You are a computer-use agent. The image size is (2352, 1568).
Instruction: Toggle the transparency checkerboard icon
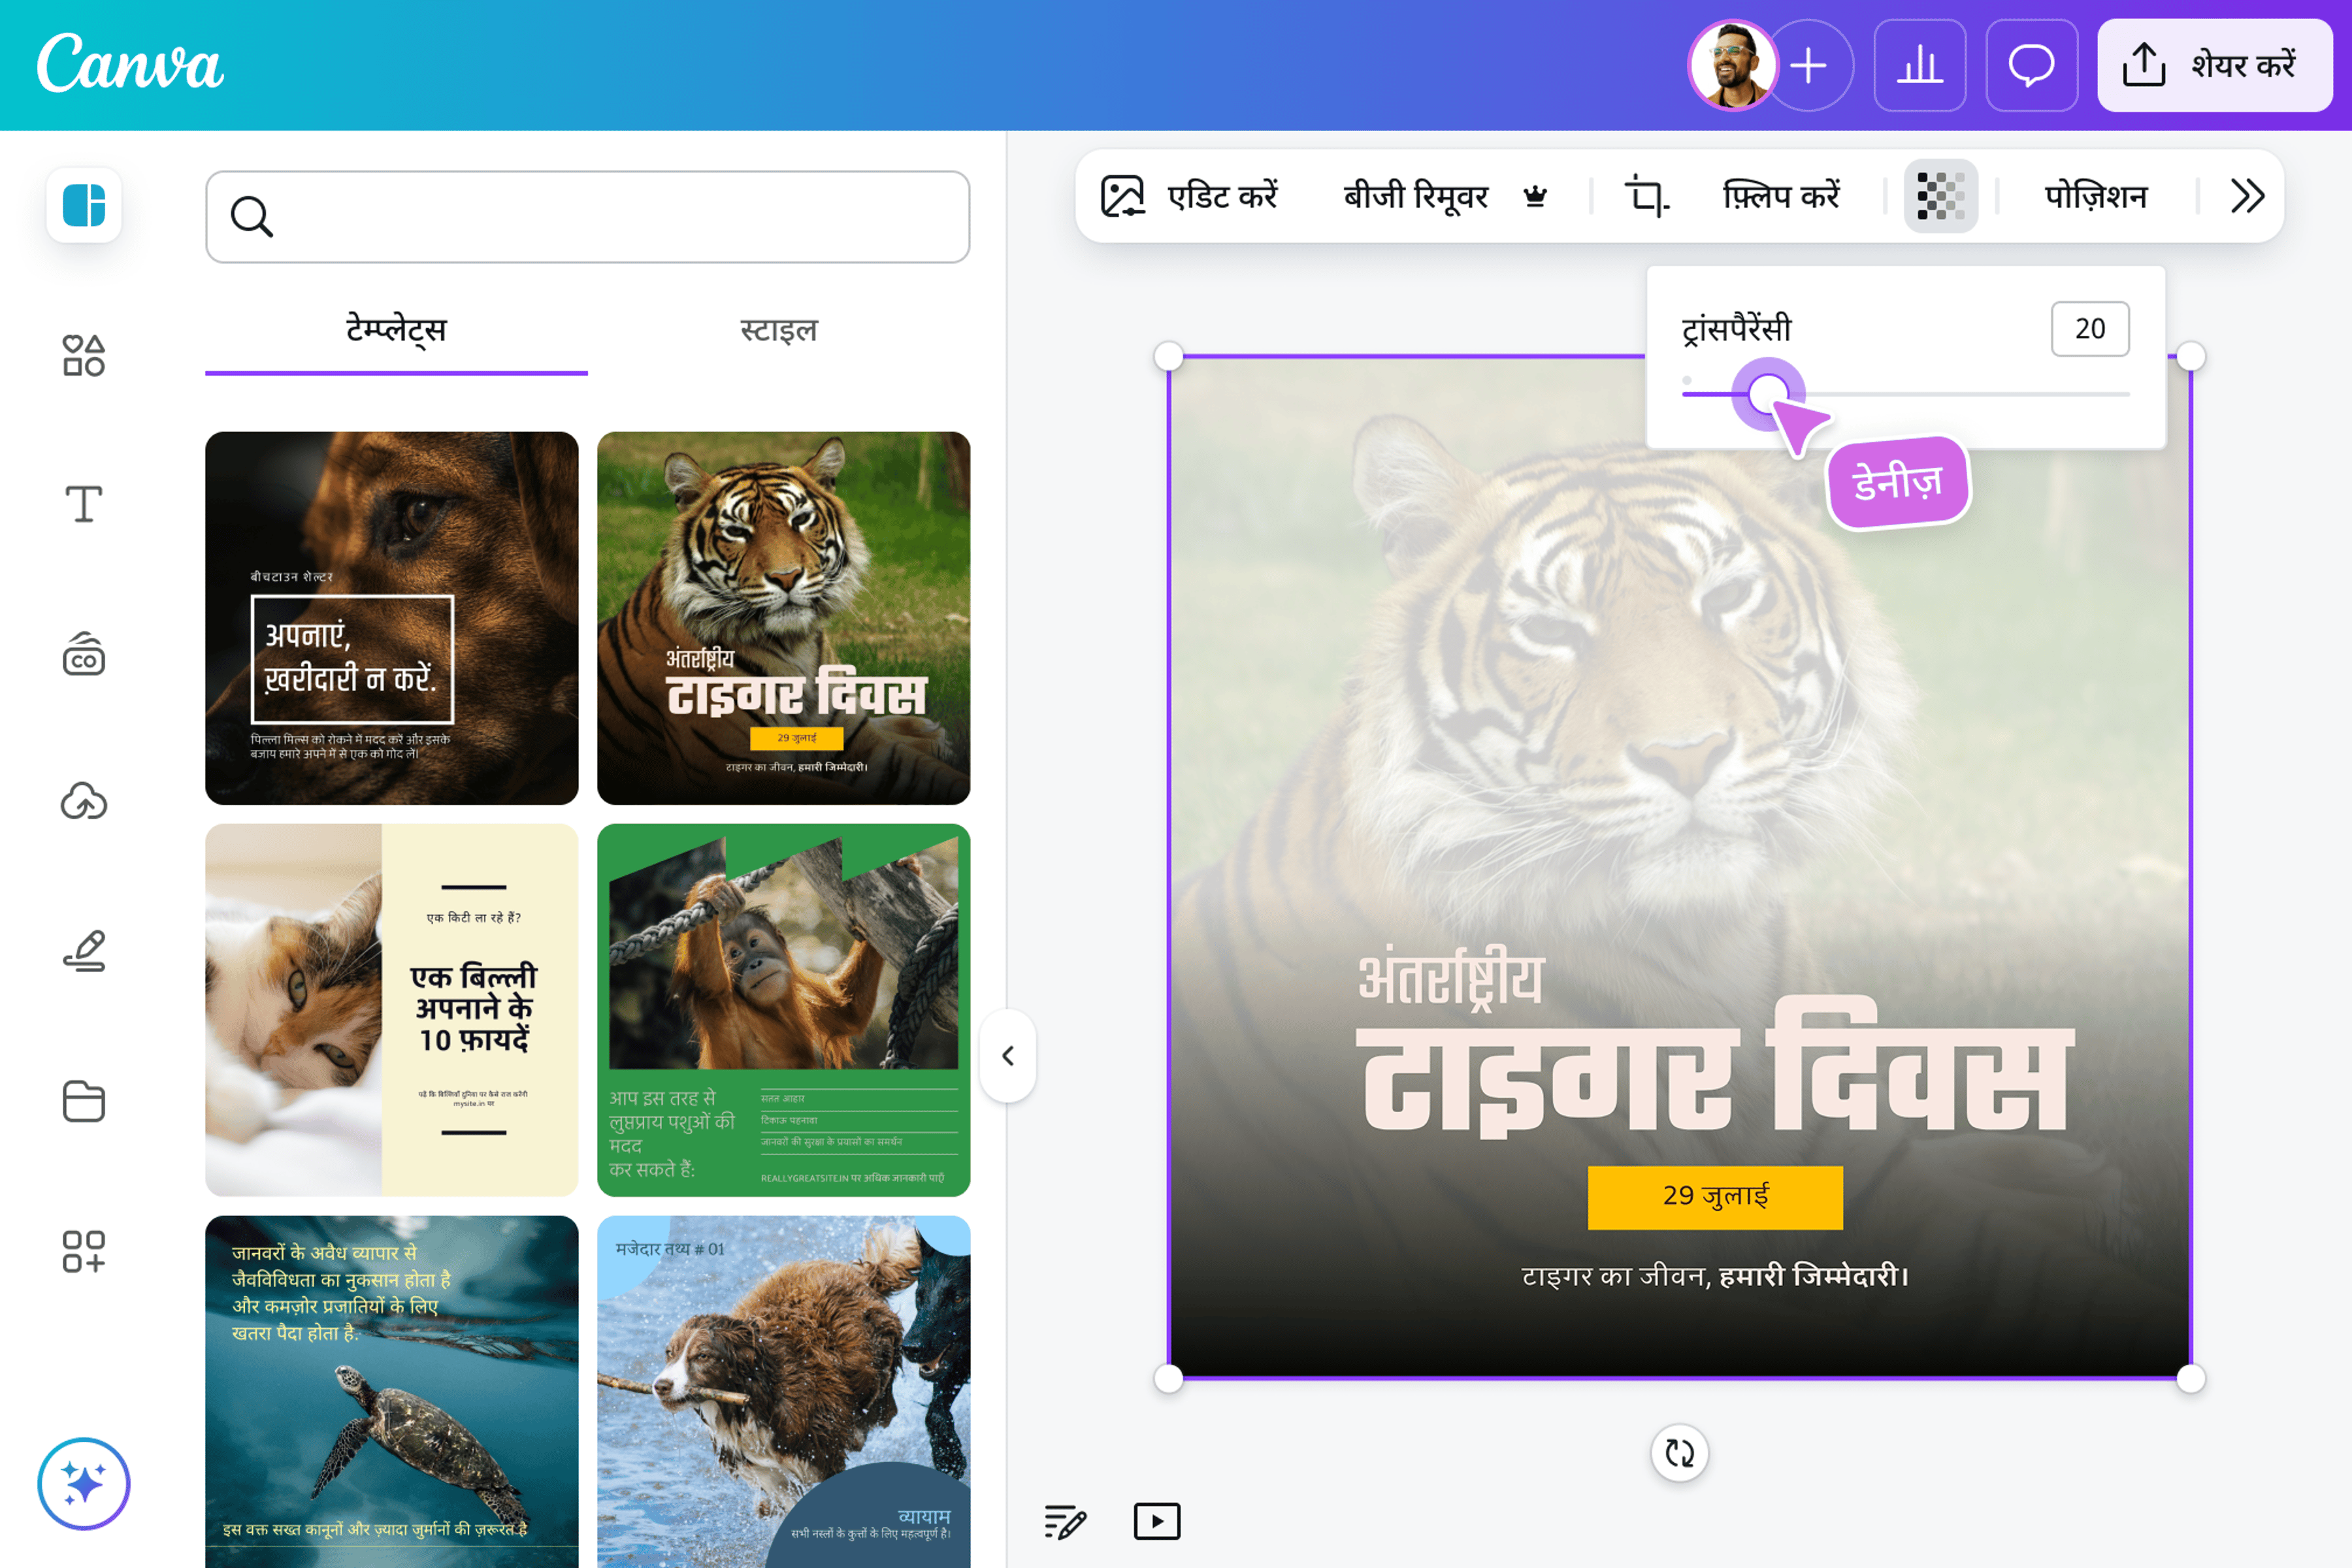click(1941, 196)
